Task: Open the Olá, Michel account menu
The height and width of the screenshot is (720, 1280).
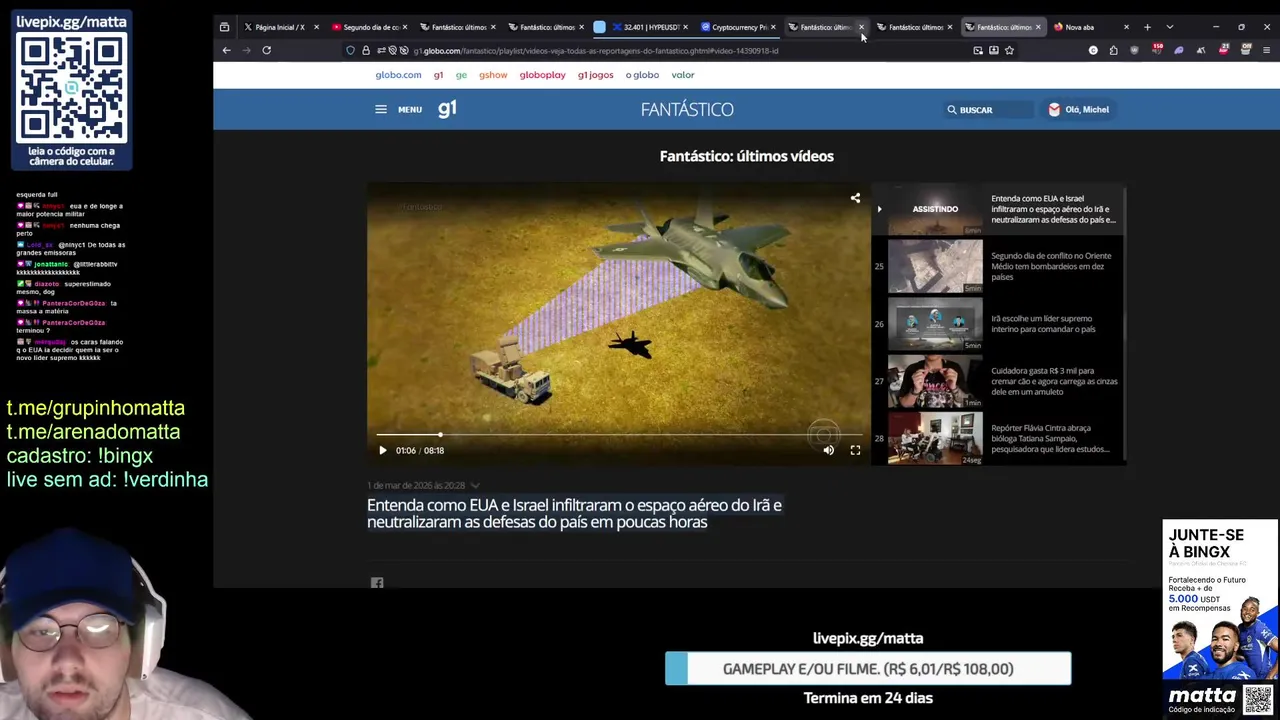Action: pyautogui.click(x=1078, y=110)
